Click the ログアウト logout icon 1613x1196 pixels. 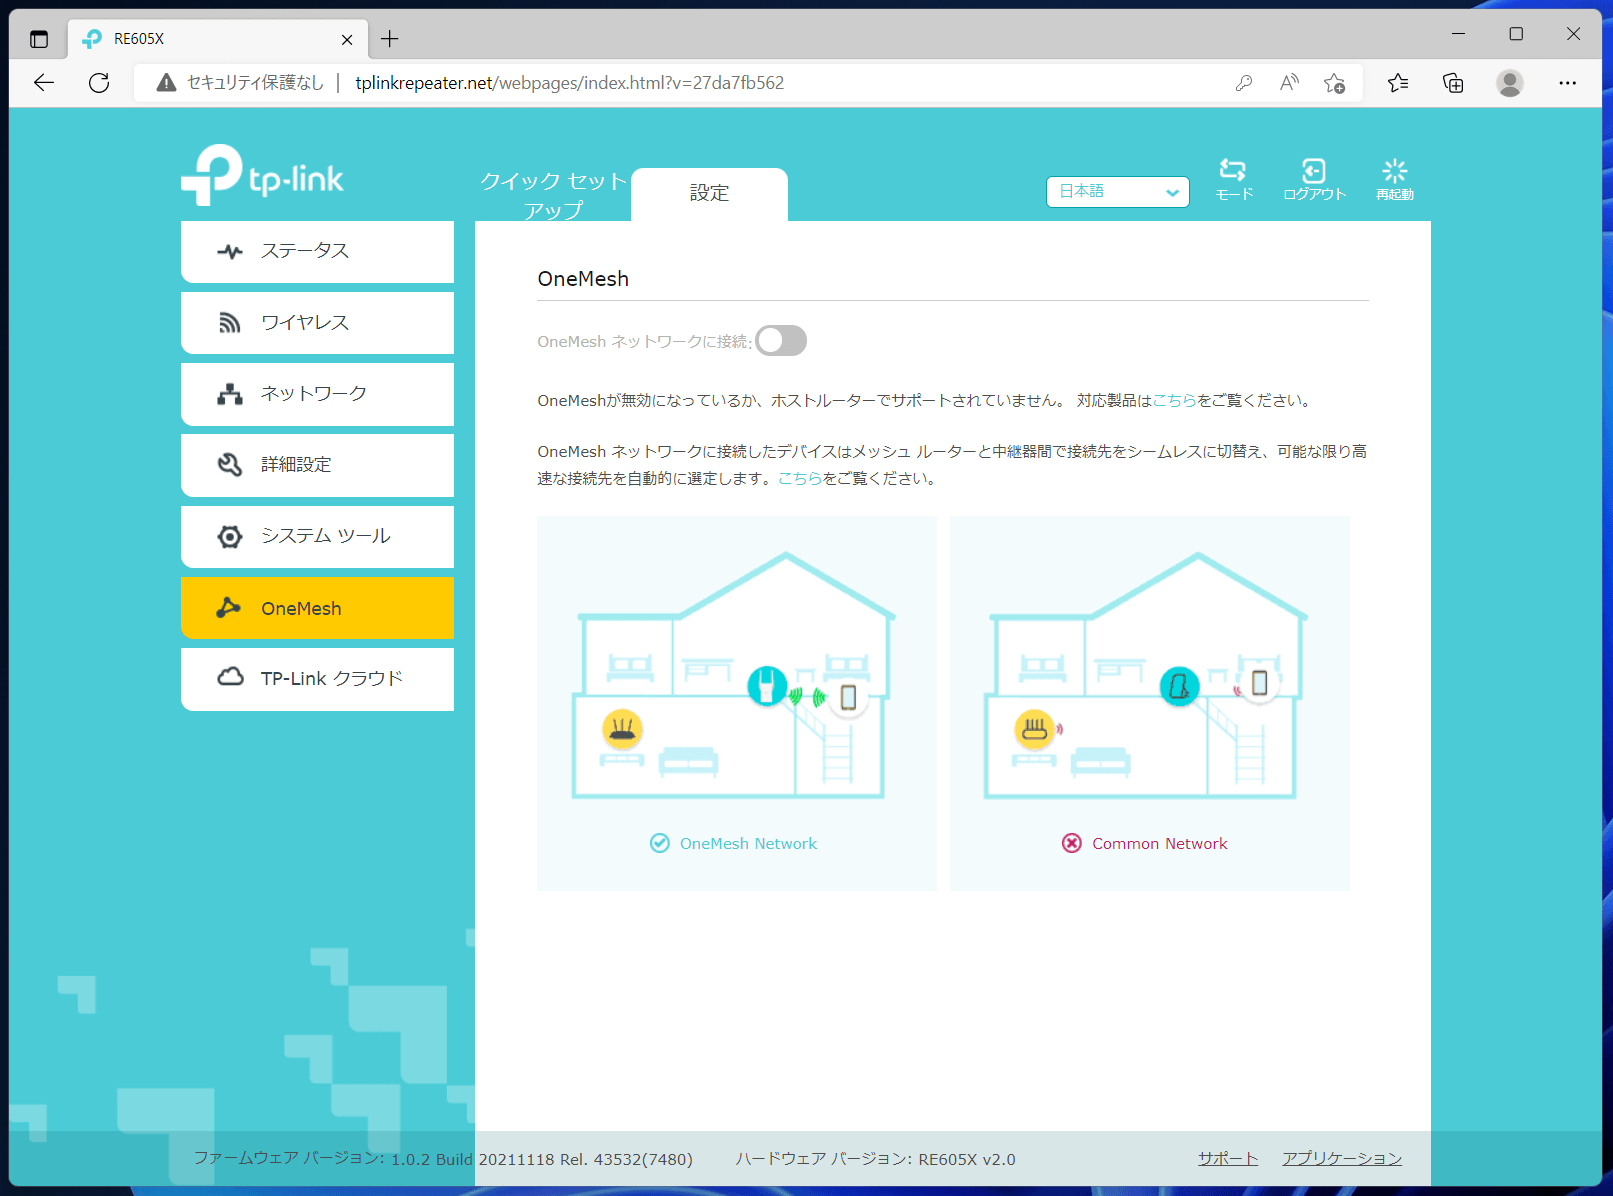pyautogui.click(x=1314, y=170)
